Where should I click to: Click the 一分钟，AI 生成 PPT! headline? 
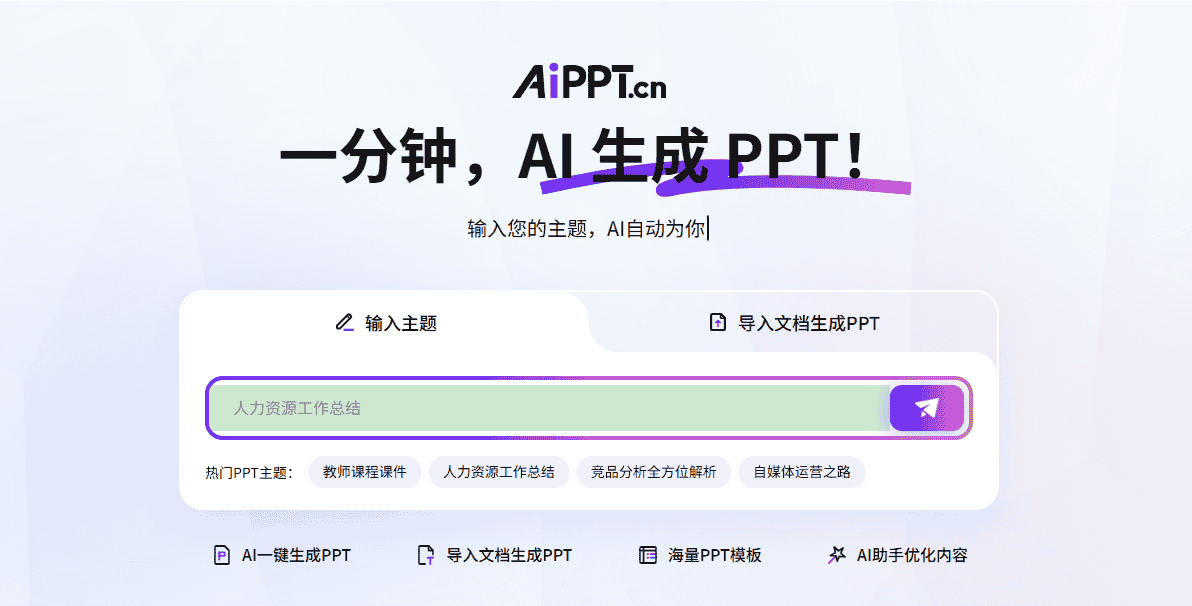click(572, 159)
